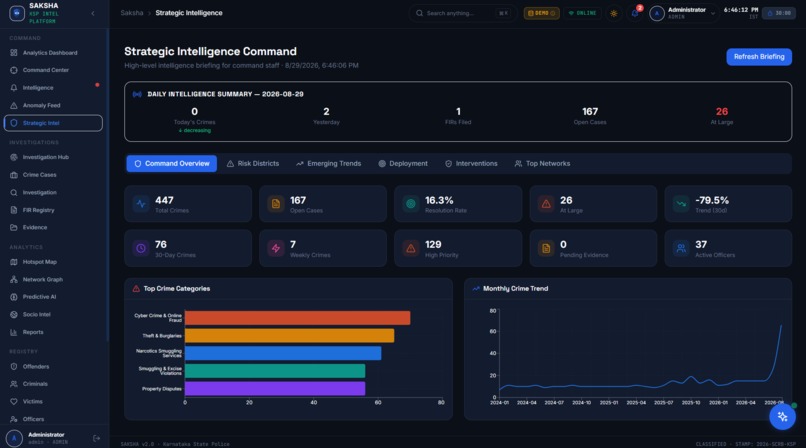Click the 167 Open Cases summary value
The width and height of the screenshot is (806, 448).
[590, 111]
